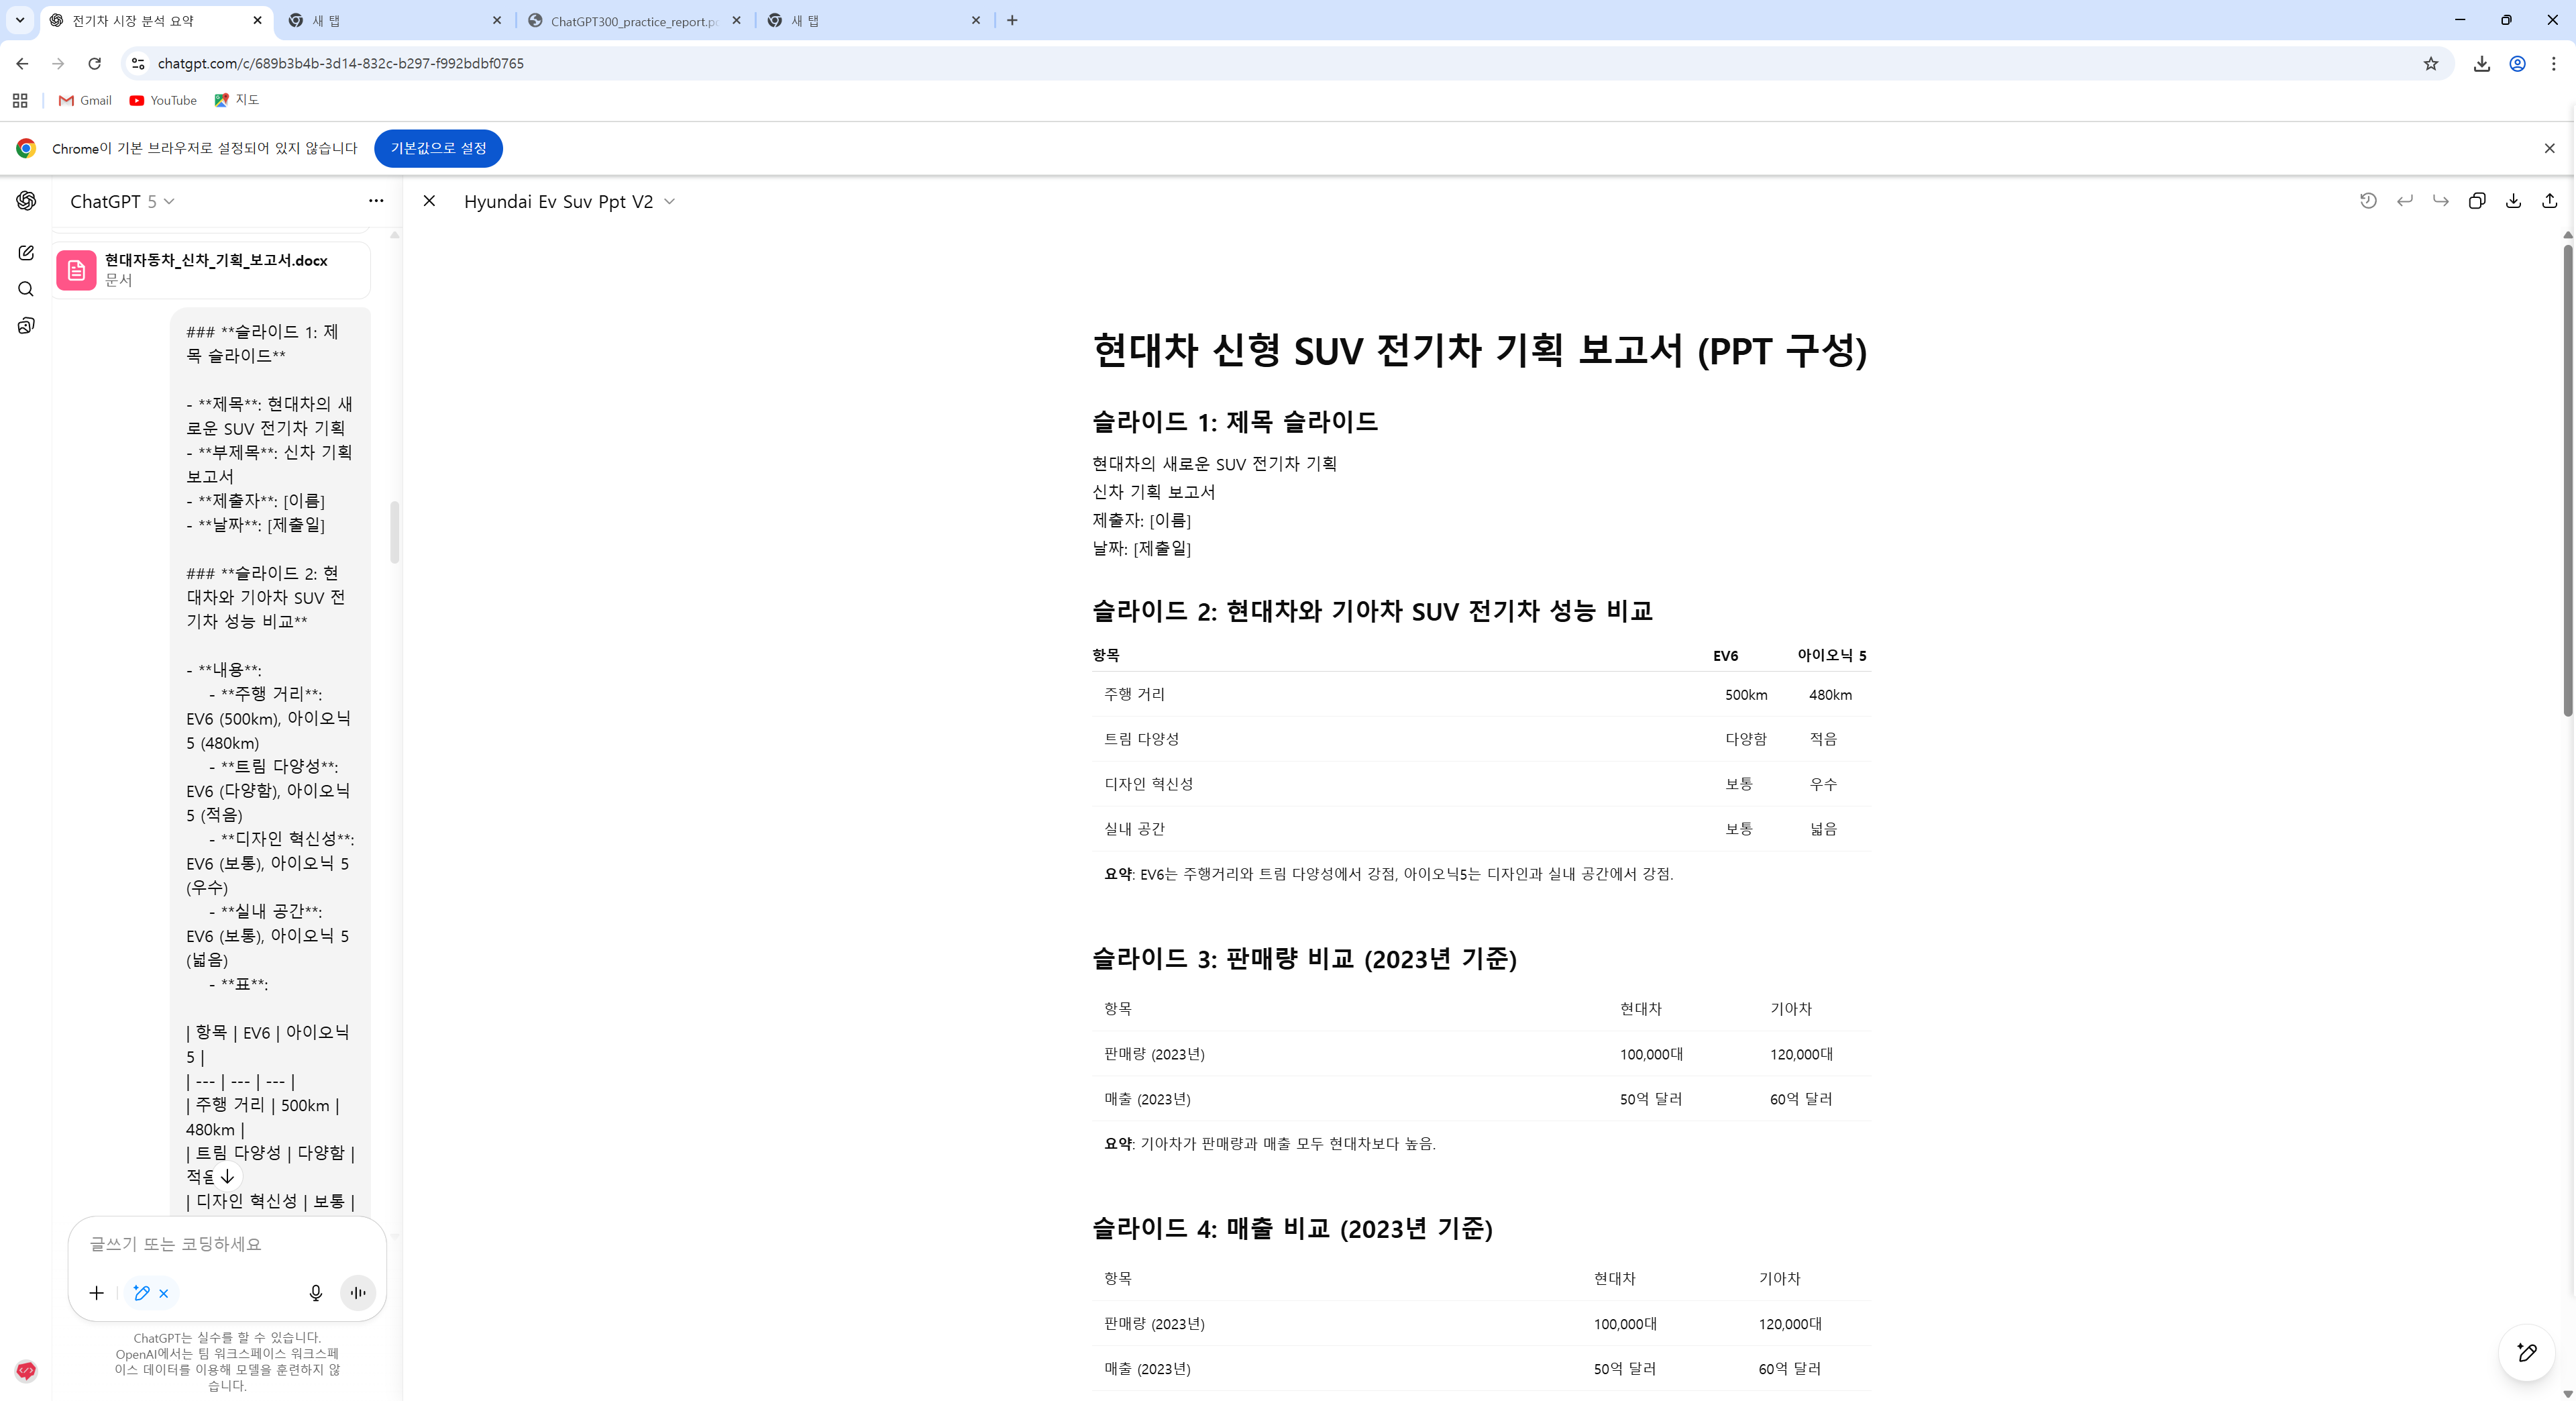Show canvas version history icon
This screenshot has width=2576, height=1401.
click(x=2368, y=201)
